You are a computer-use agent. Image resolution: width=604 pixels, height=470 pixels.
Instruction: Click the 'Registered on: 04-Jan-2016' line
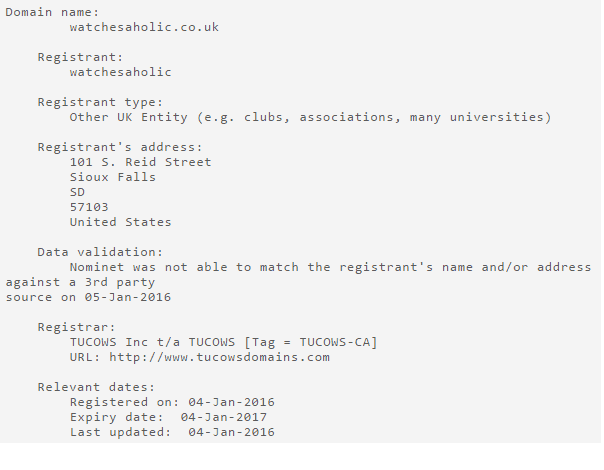tap(172, 402)
